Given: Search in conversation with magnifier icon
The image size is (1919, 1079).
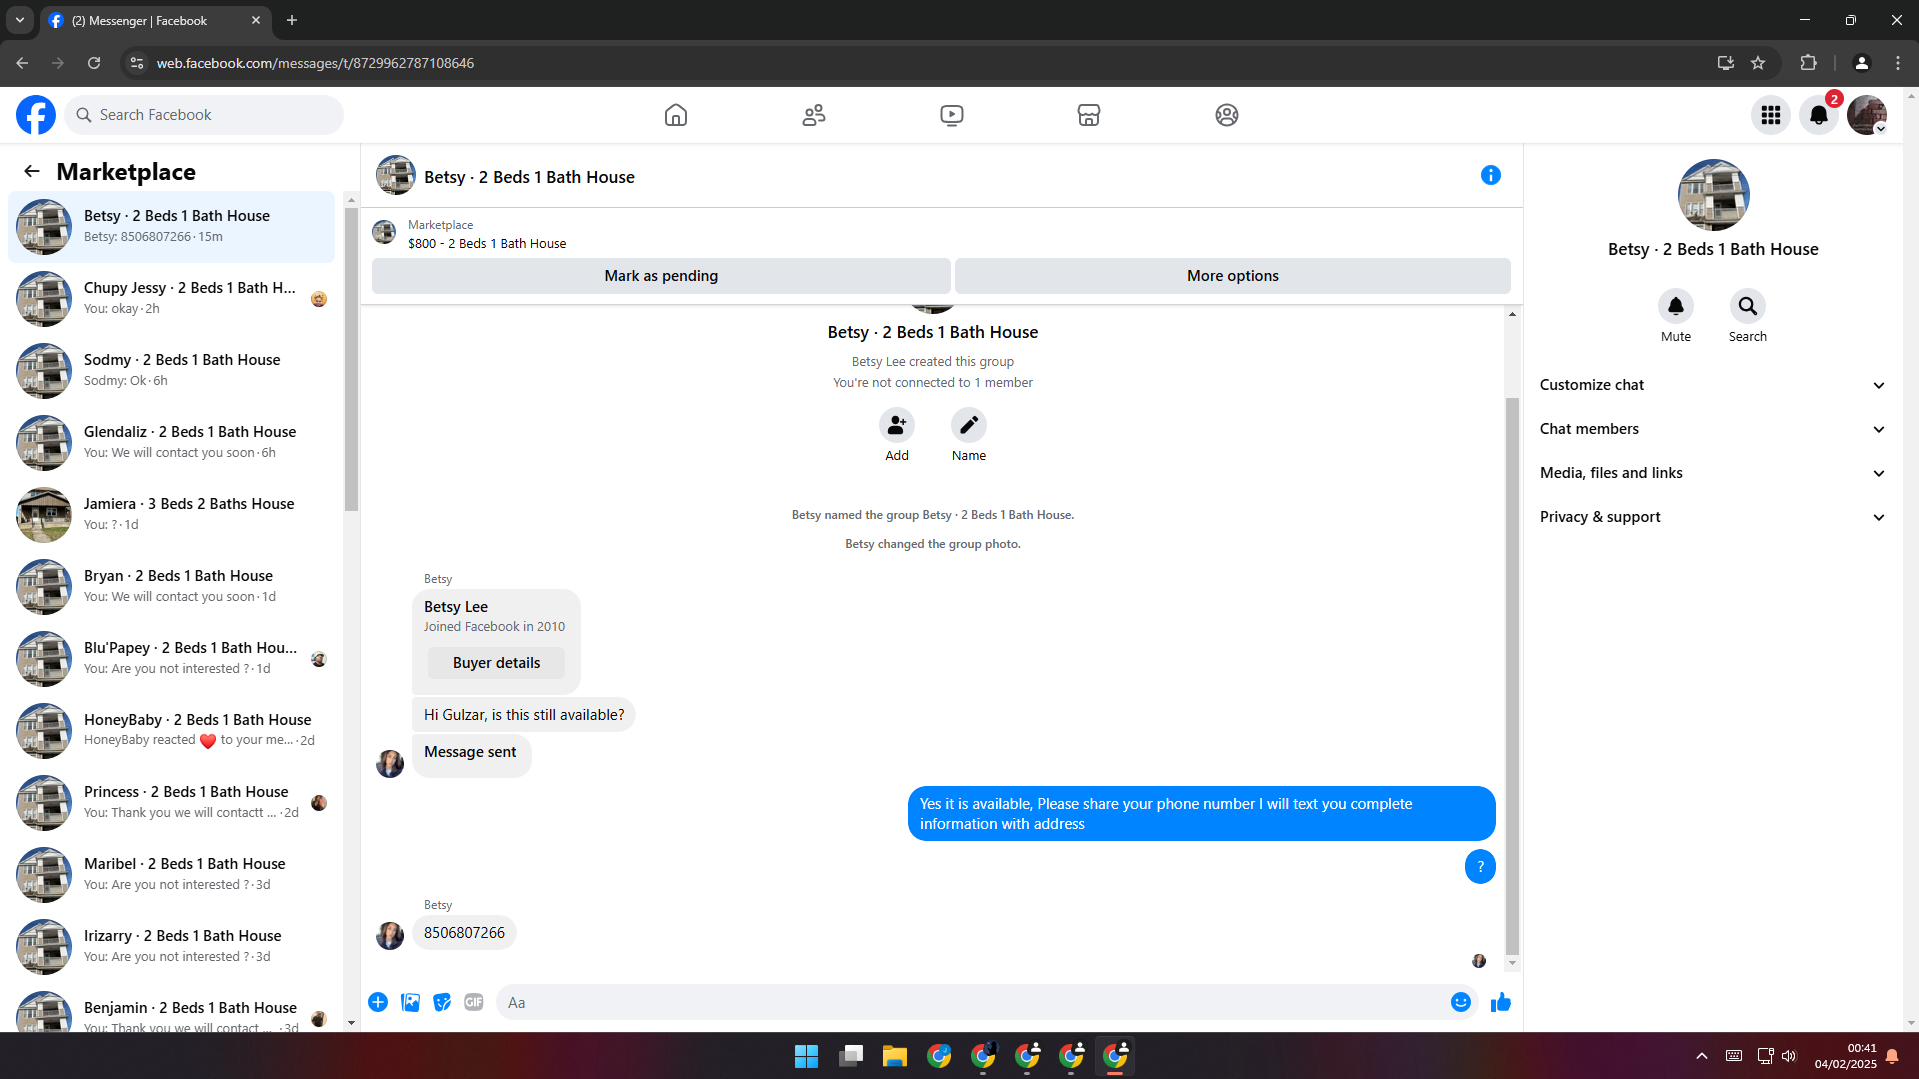Looking at the screenshot, I should [1747, 306].
